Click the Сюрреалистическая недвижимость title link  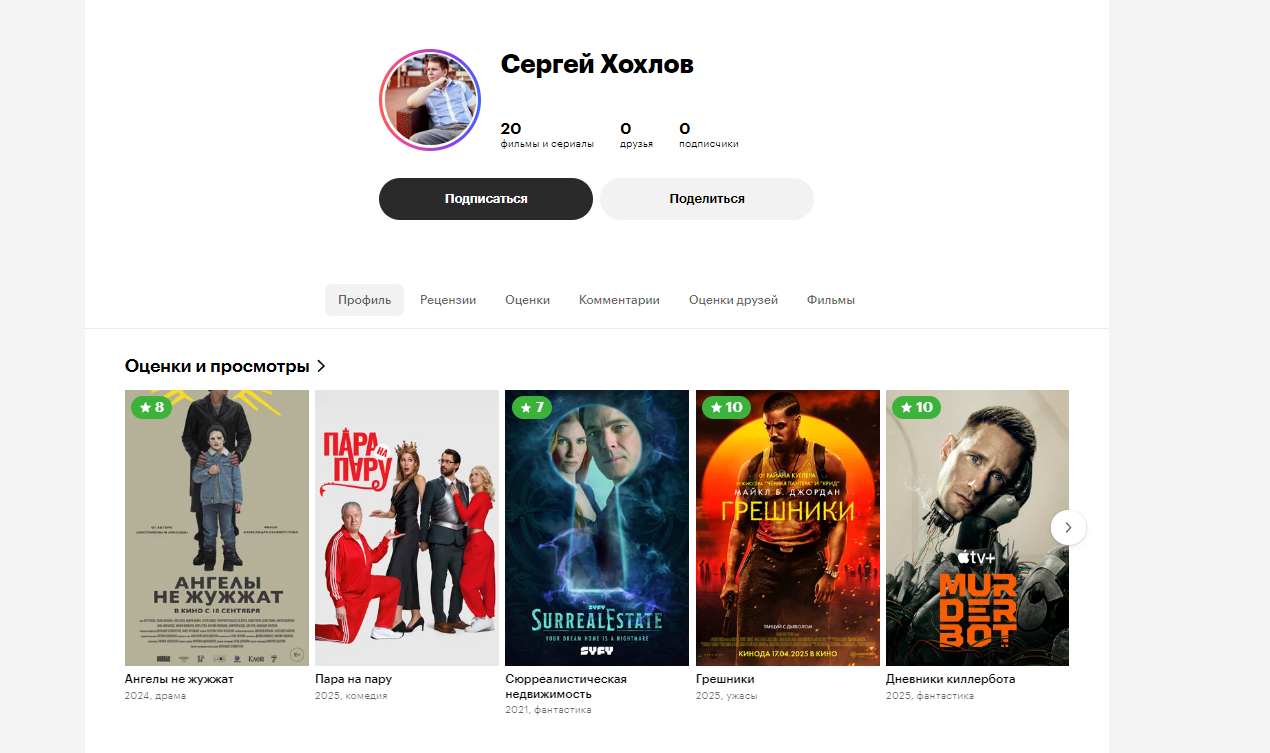tap(566, 686)
